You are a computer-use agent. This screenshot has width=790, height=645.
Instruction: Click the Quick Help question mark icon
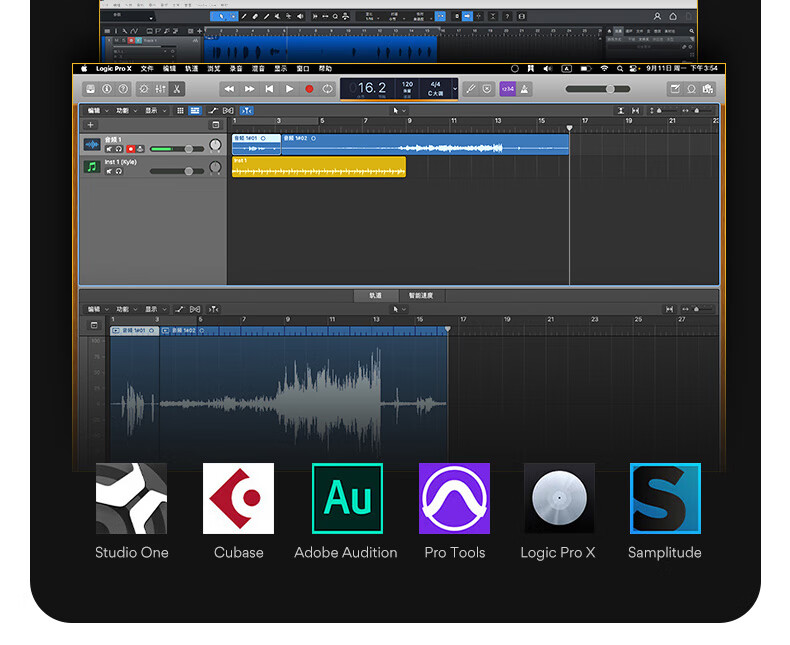(x=125, y=89)
